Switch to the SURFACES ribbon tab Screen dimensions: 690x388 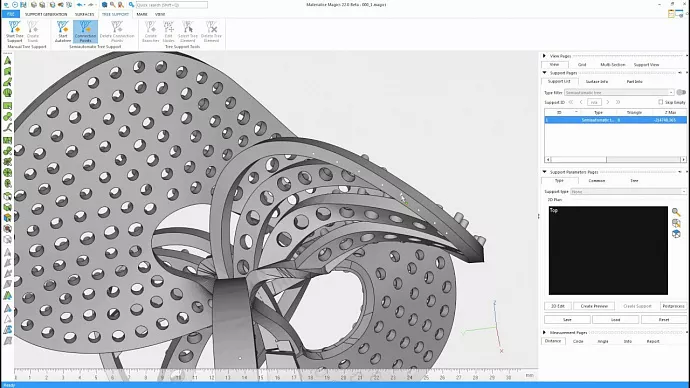click(x=84, y=14)
